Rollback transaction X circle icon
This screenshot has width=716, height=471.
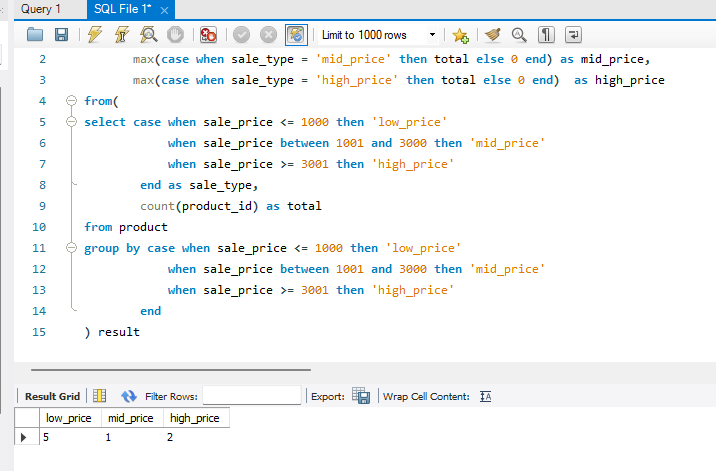pos(268,35)
